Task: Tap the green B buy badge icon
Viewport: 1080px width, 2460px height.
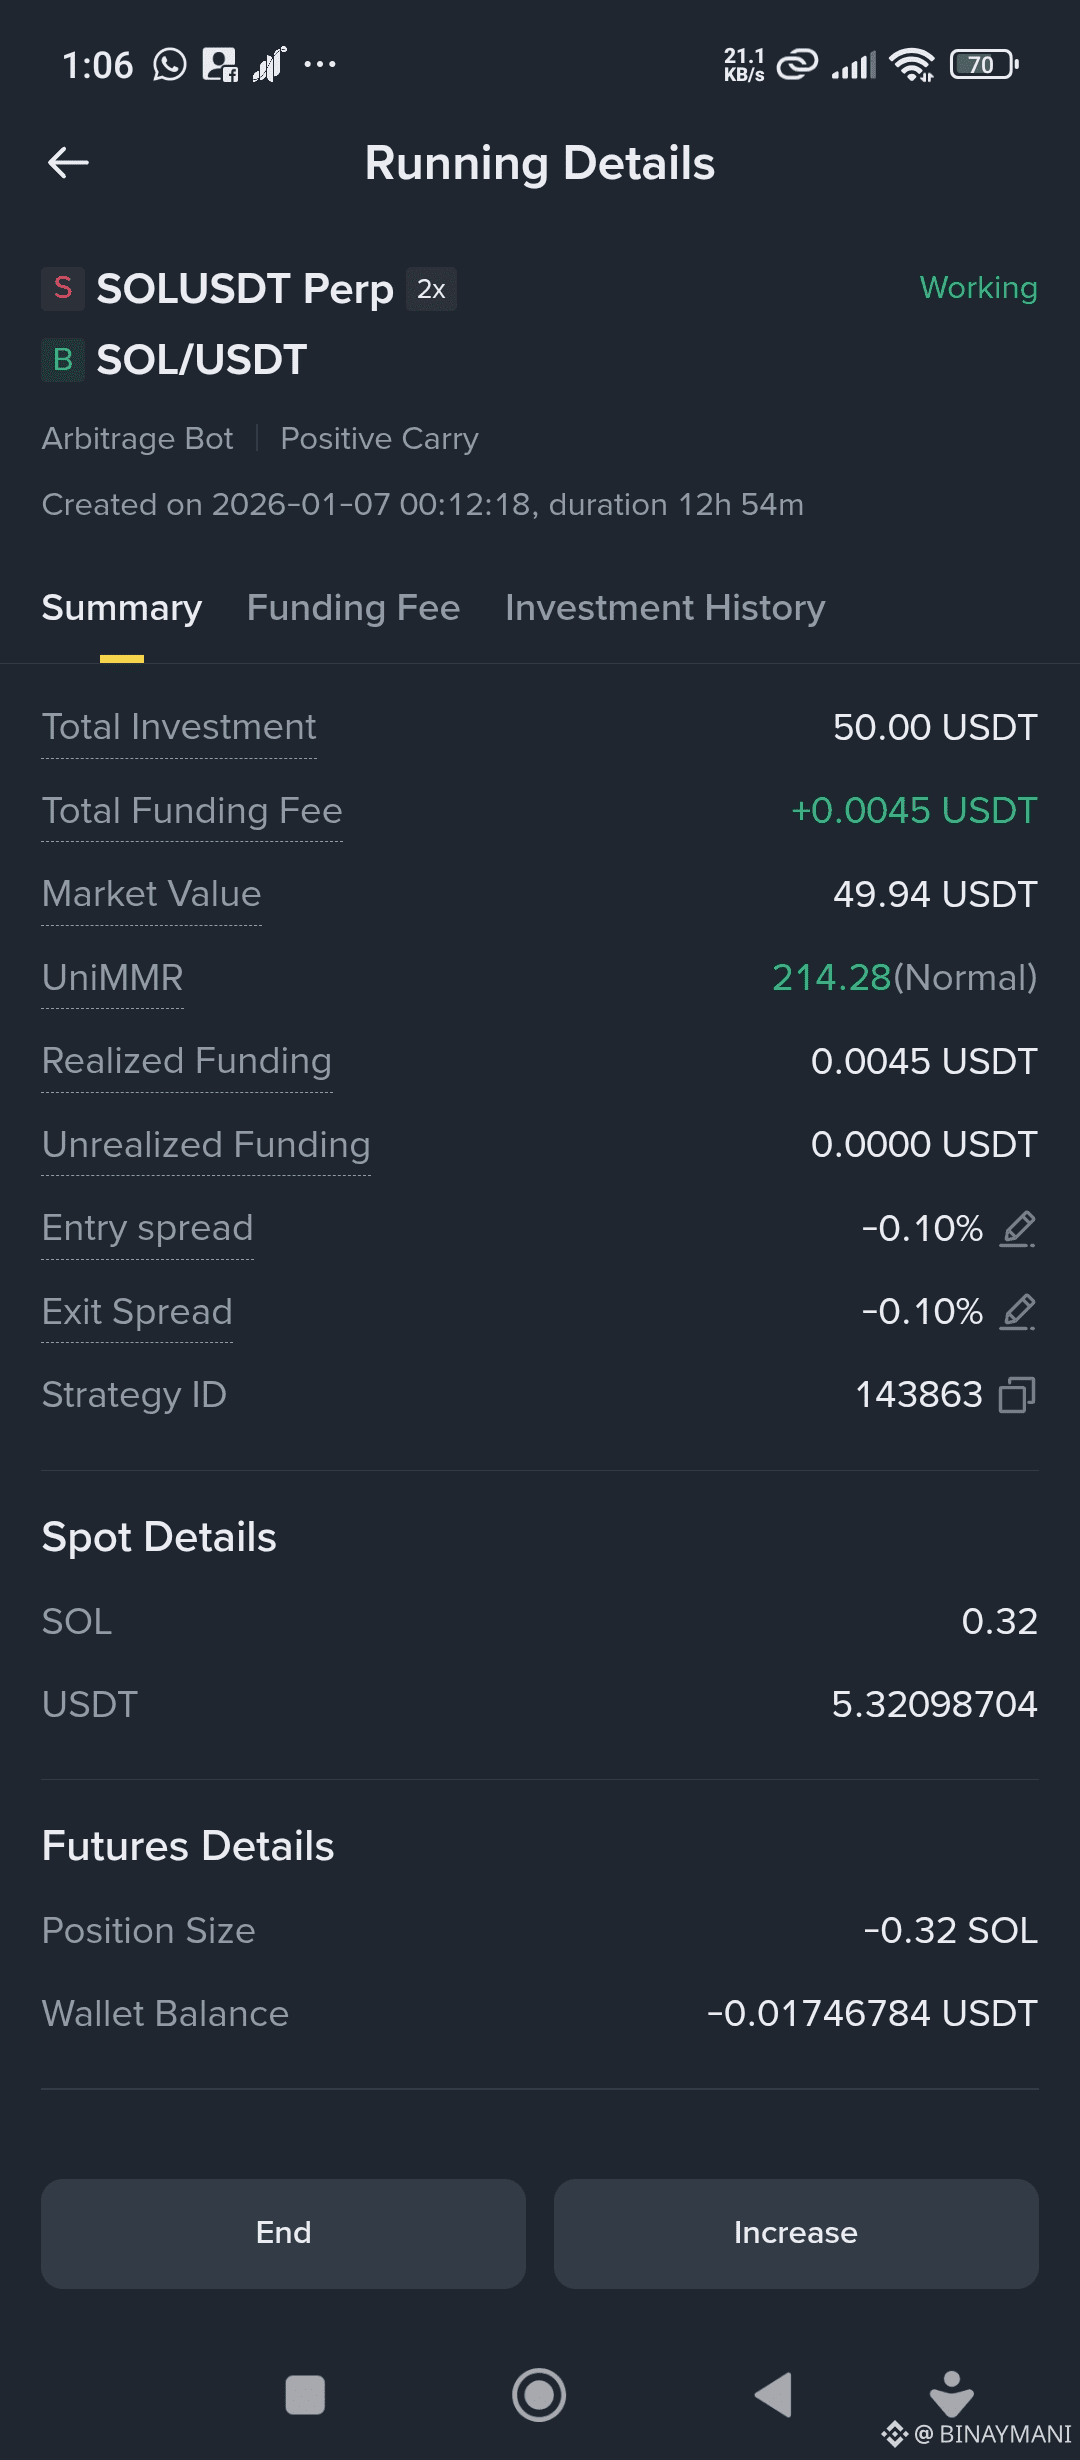Action: pyautogui.click(x=63, y=360)
